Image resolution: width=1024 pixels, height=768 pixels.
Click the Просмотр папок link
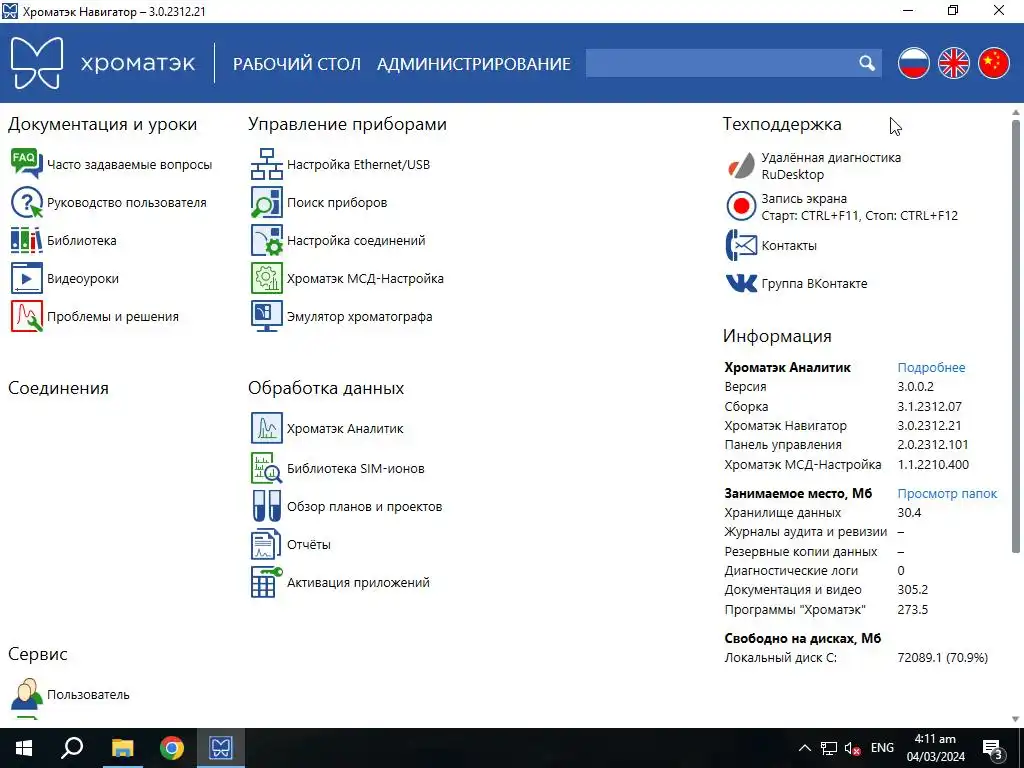point(947,494)
